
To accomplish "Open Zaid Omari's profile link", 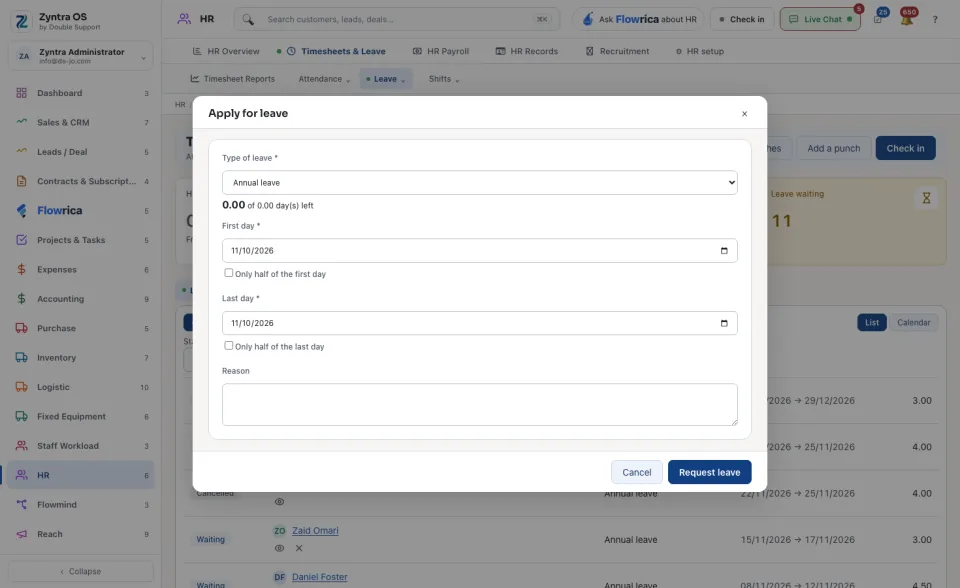I will pos(315,530).
